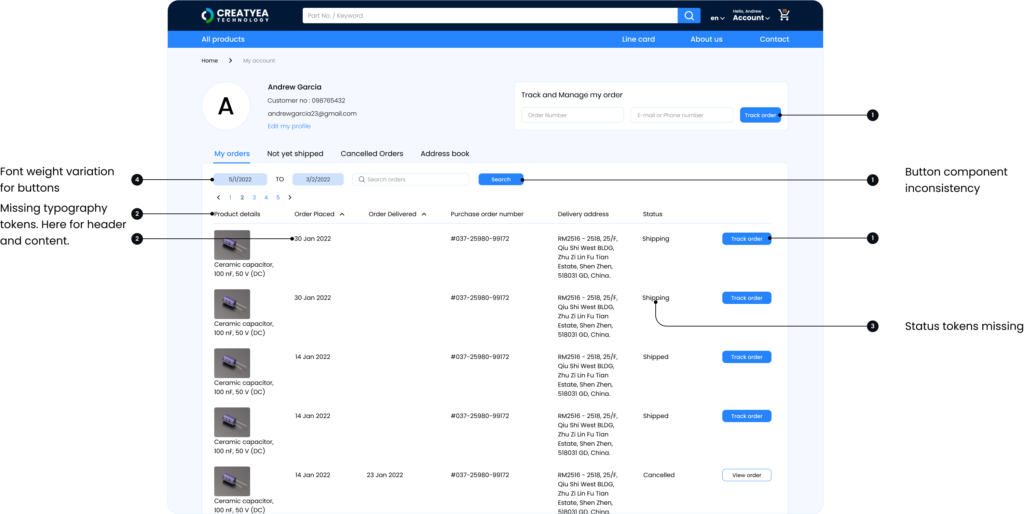This screenshot has height=514, width=1024.
Task: Click the Order Delivered sort arrow
Action: [x=424, y=214]
